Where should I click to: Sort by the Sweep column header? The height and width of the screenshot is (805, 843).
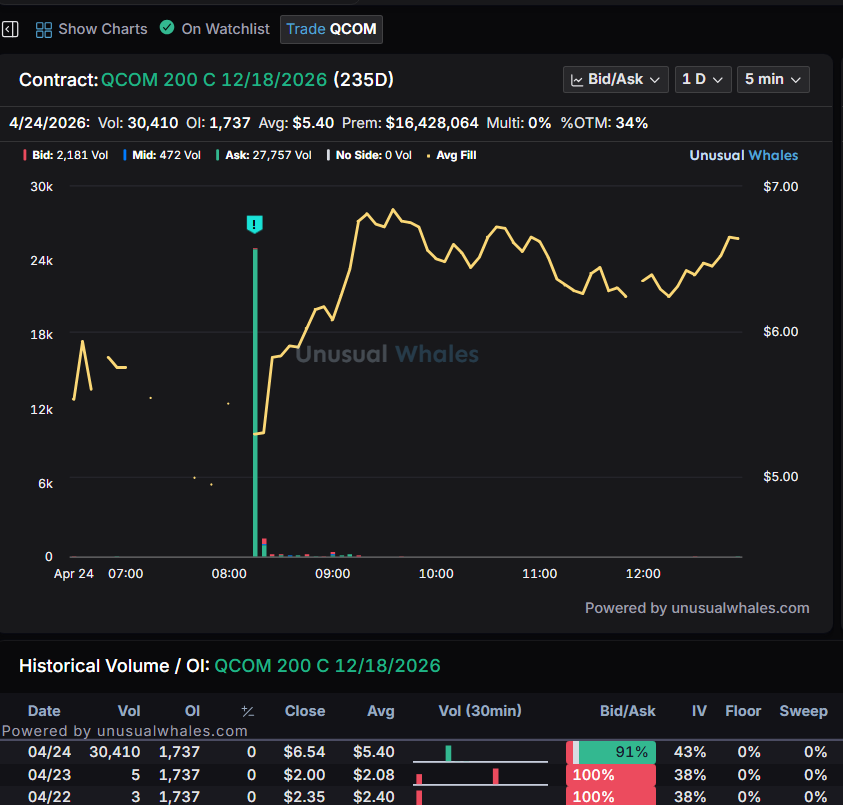803,711
